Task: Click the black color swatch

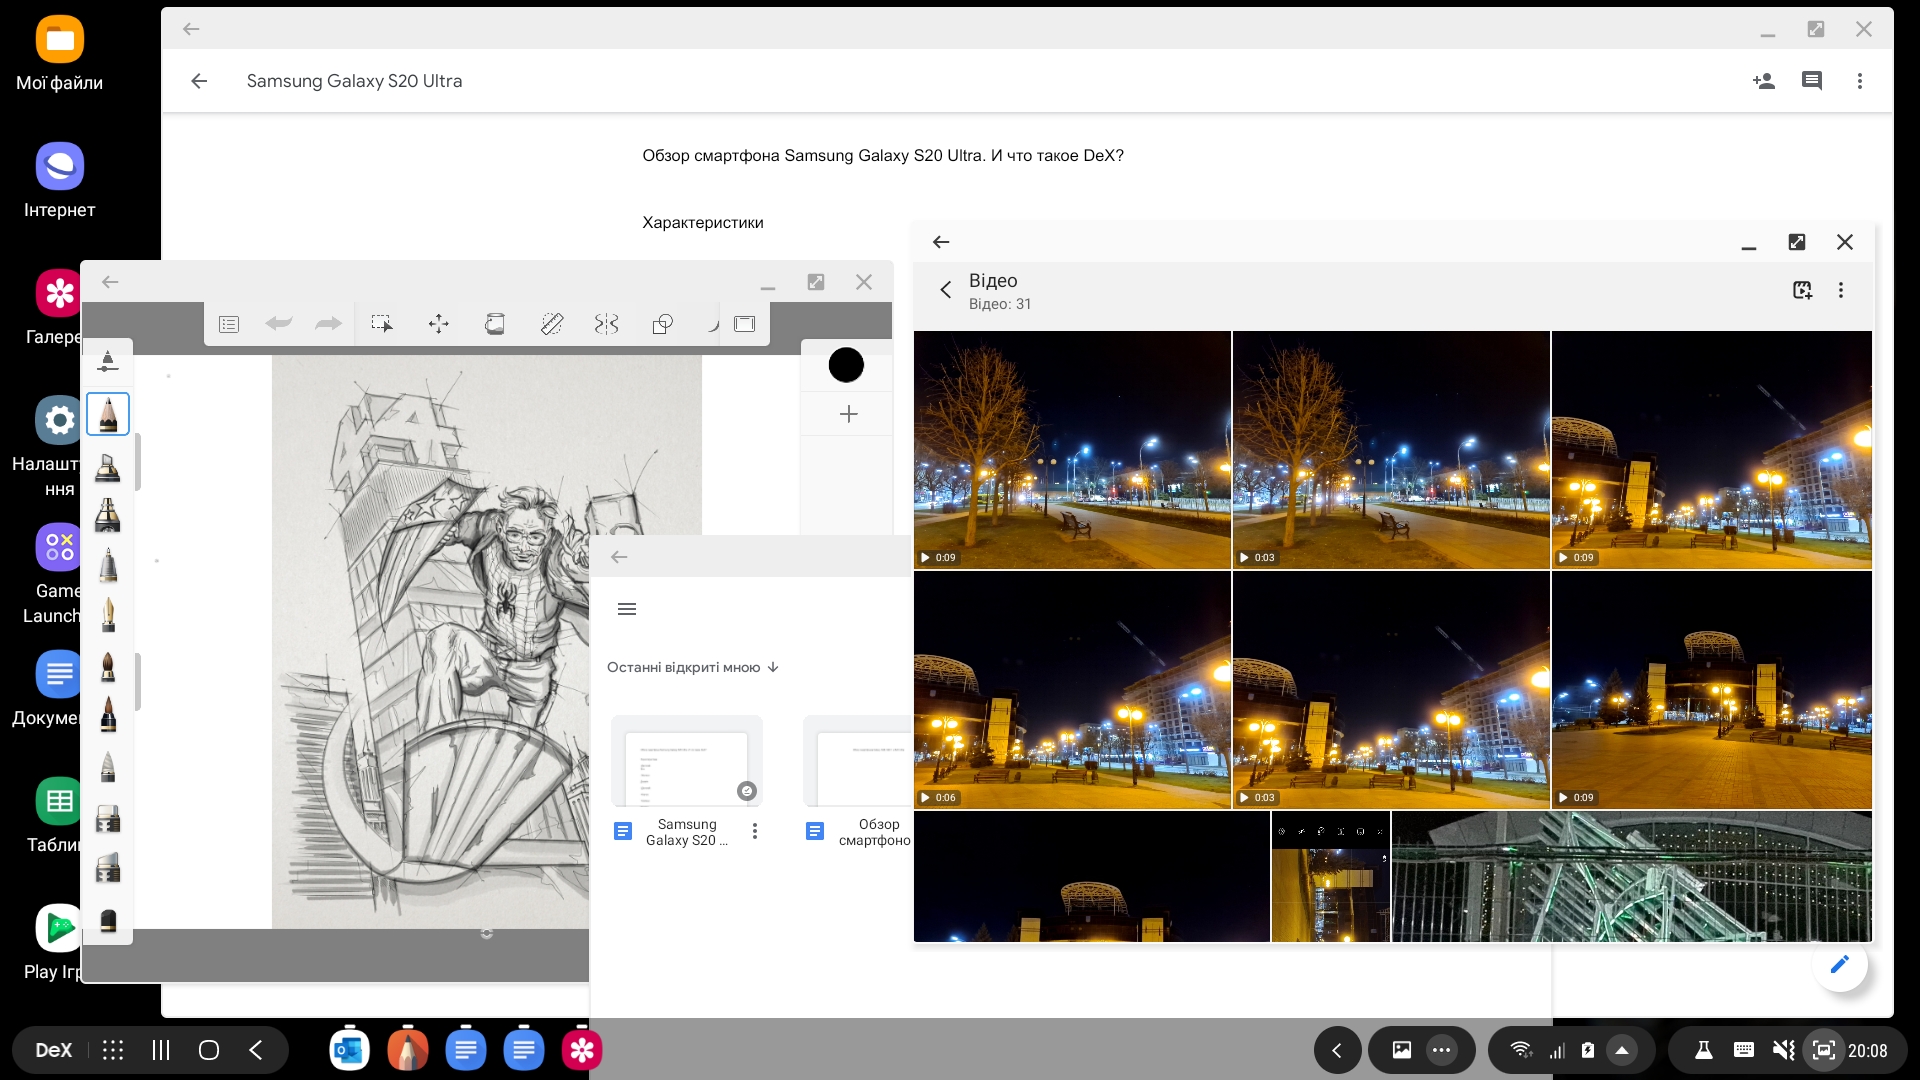Action: (846, 365)
